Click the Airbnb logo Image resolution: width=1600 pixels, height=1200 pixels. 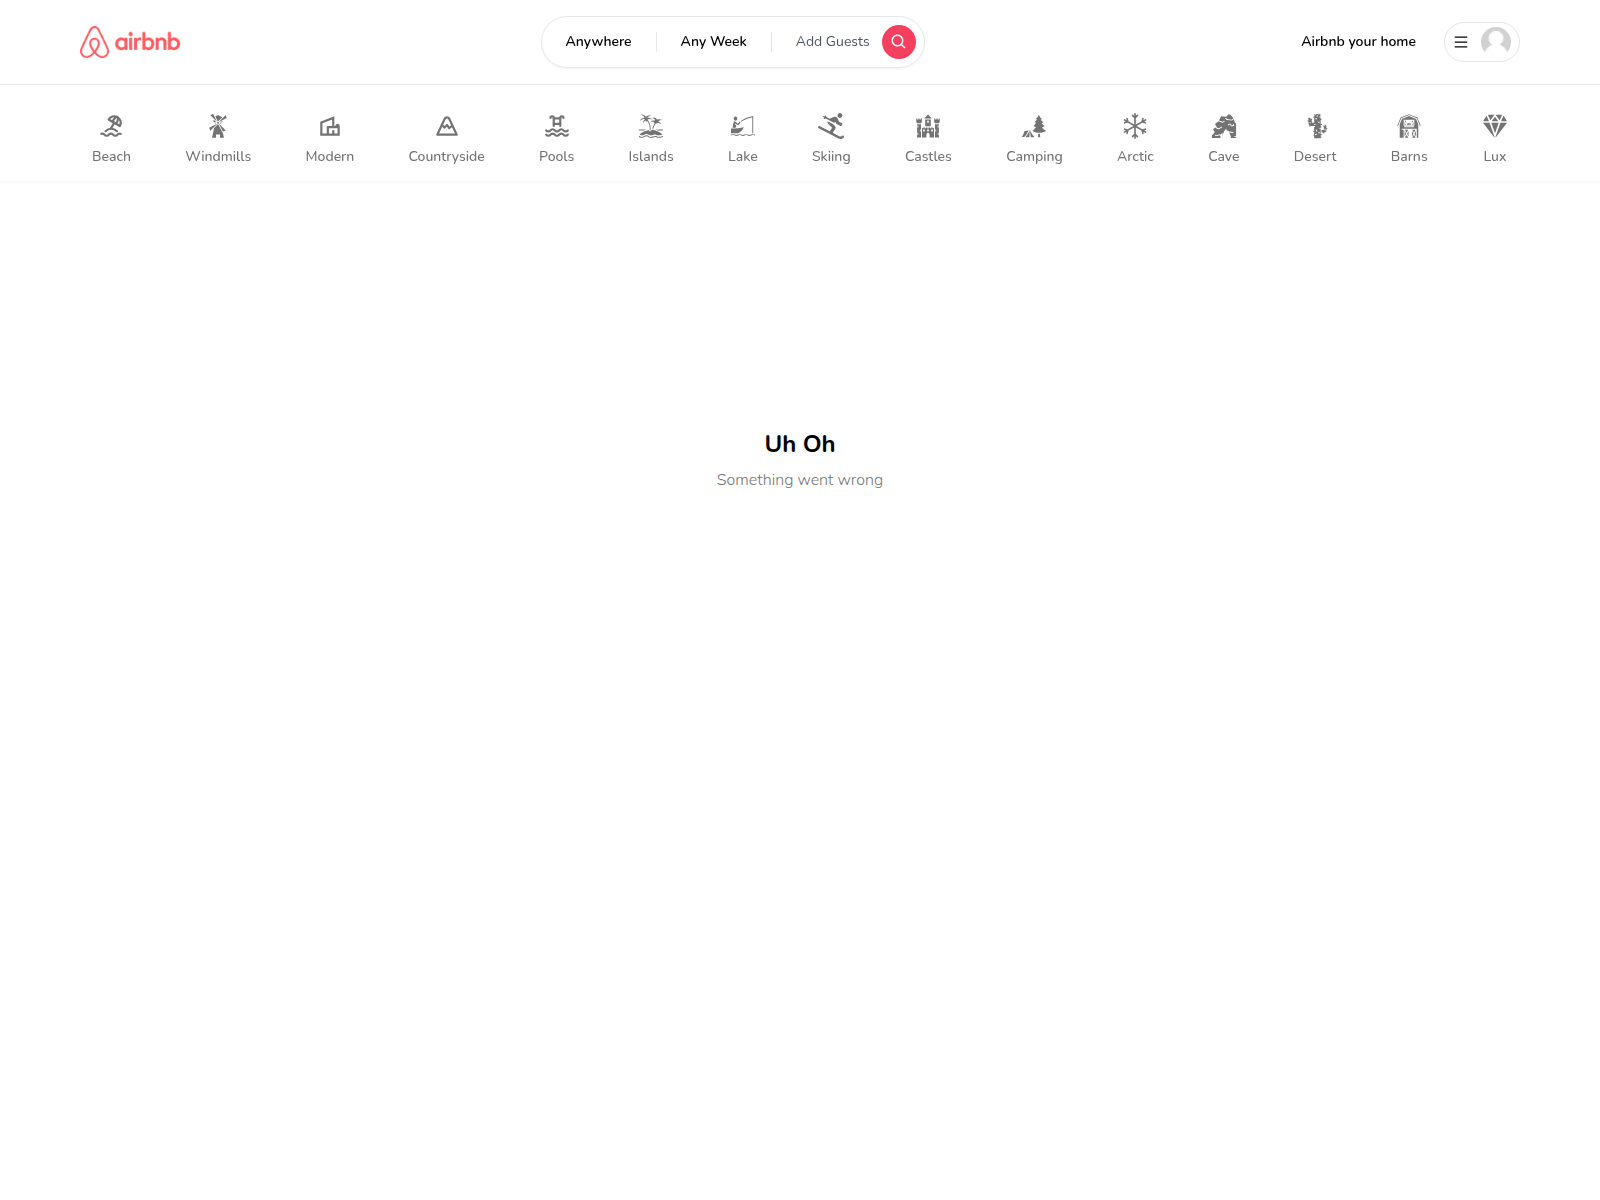(x=129, y=41)
